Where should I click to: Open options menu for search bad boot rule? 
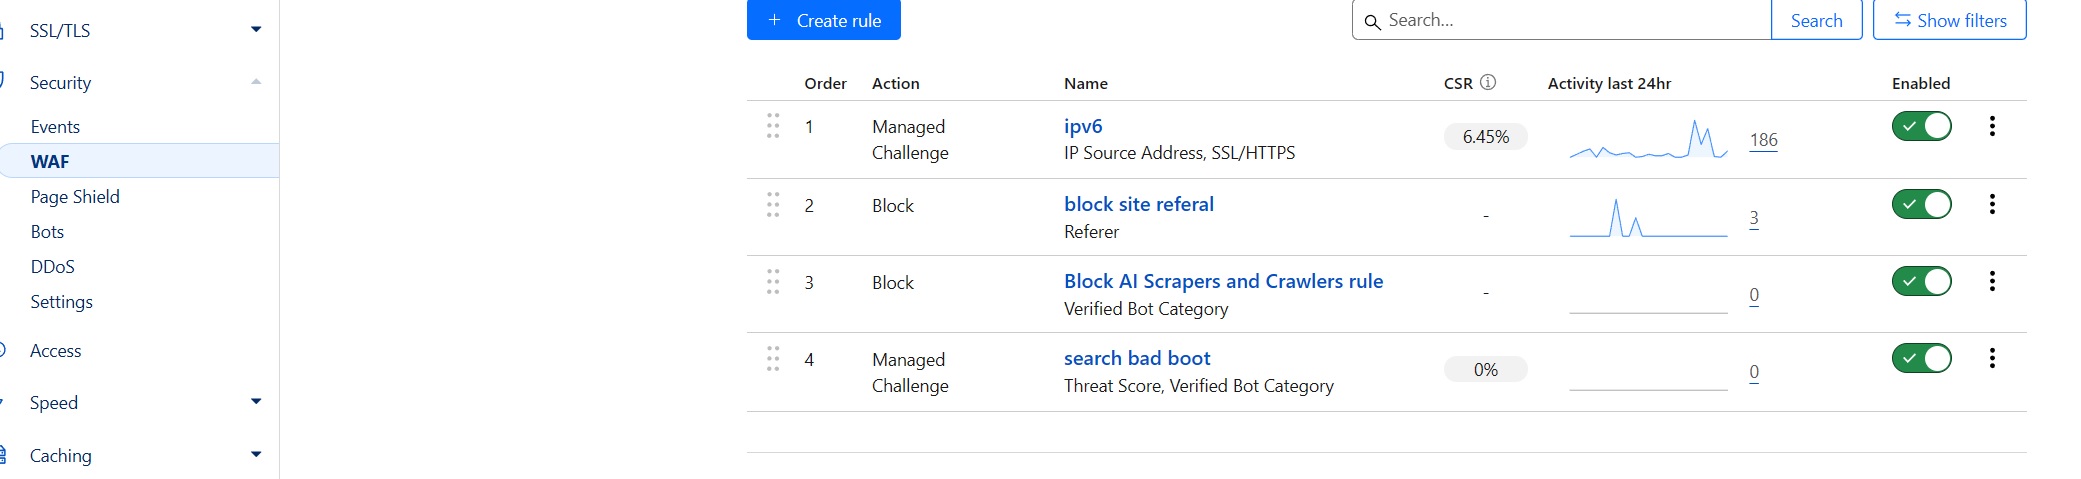[x=1991, y=358]
